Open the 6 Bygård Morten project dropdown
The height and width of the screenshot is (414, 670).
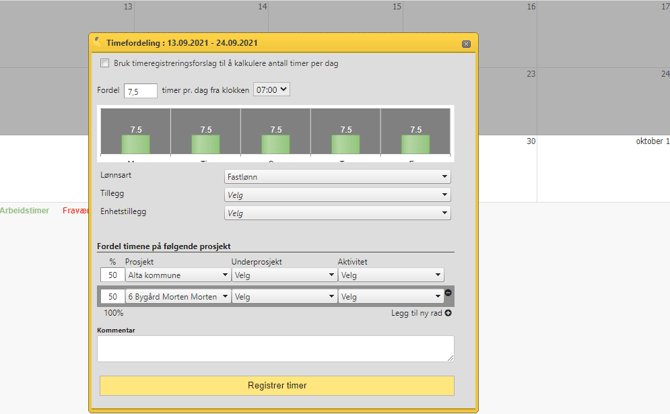click(x=178, y=297)
